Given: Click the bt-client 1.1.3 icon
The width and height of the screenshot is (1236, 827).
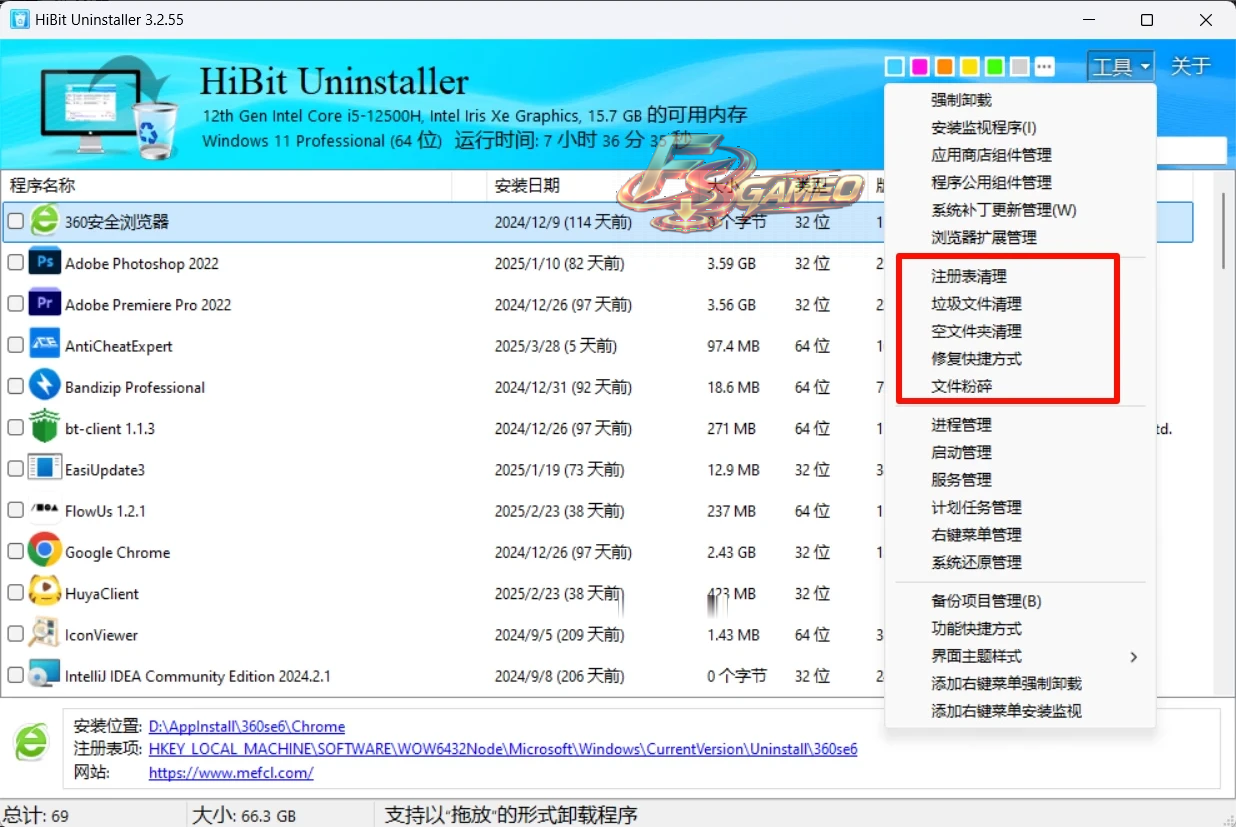Looking at the screenshot, I should 44,427.
